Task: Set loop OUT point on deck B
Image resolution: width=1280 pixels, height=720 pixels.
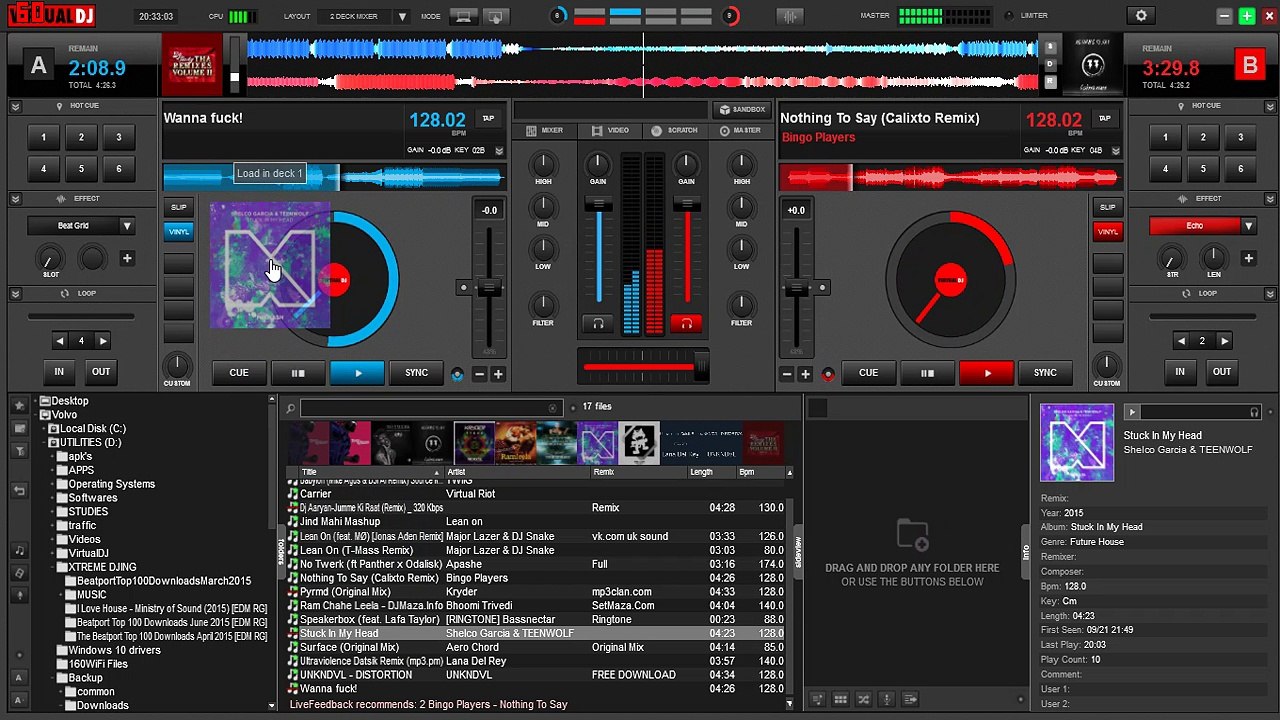Action: (x=1221, y=372)
